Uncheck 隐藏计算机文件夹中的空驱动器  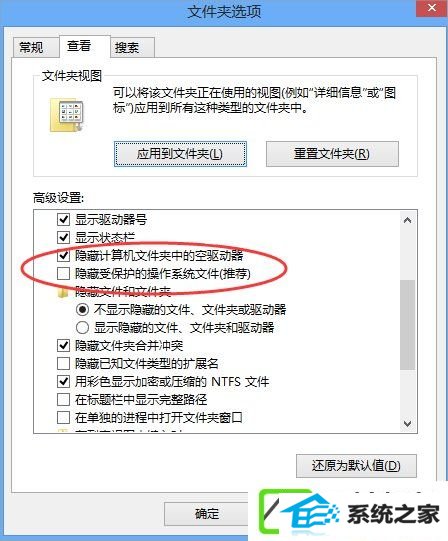[64, 255]
